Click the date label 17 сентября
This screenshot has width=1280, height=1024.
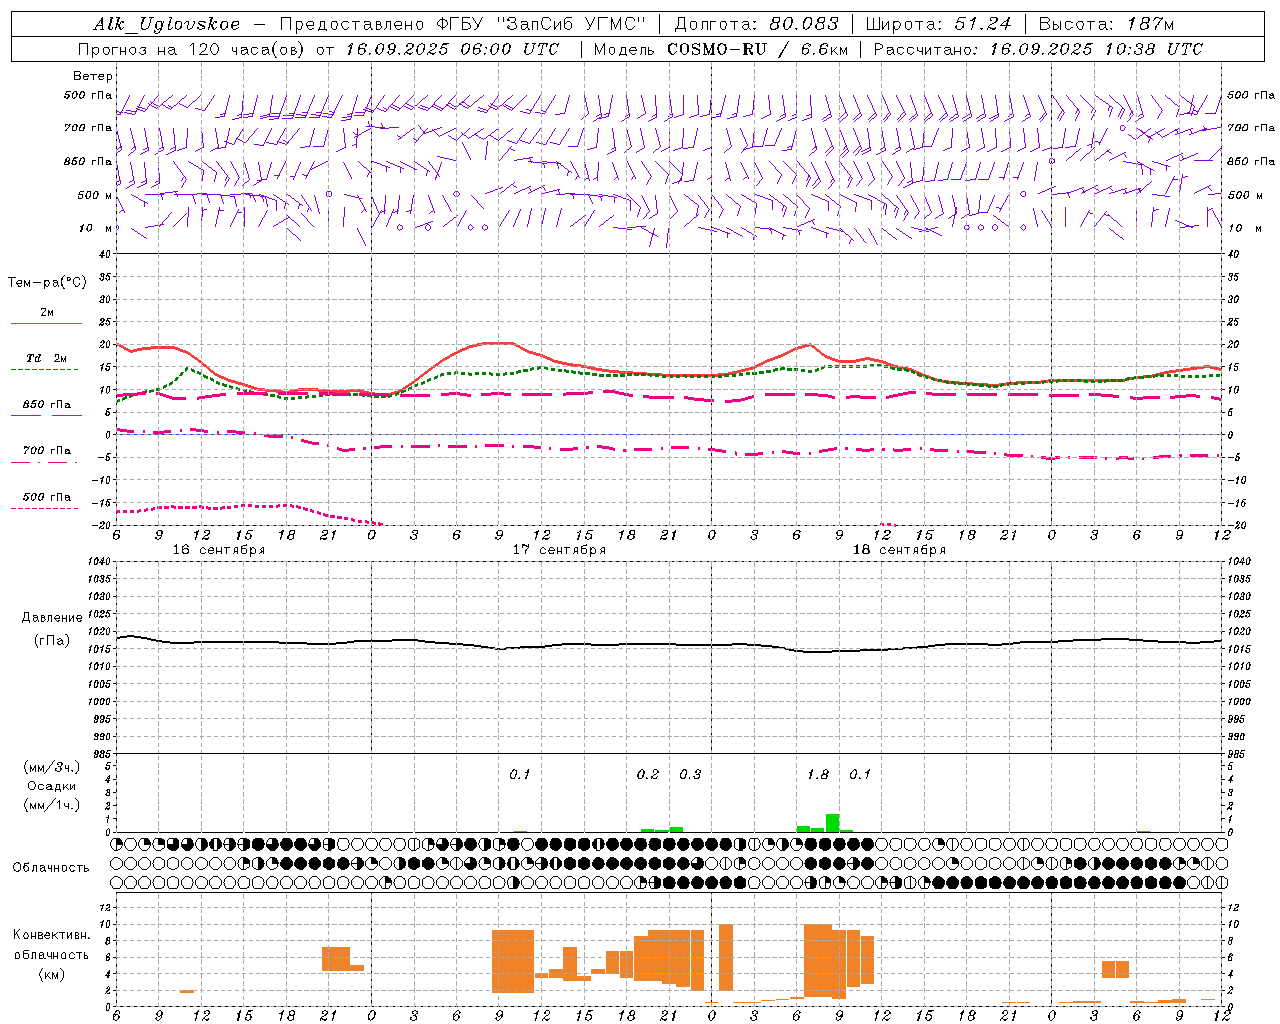(559, 550)
